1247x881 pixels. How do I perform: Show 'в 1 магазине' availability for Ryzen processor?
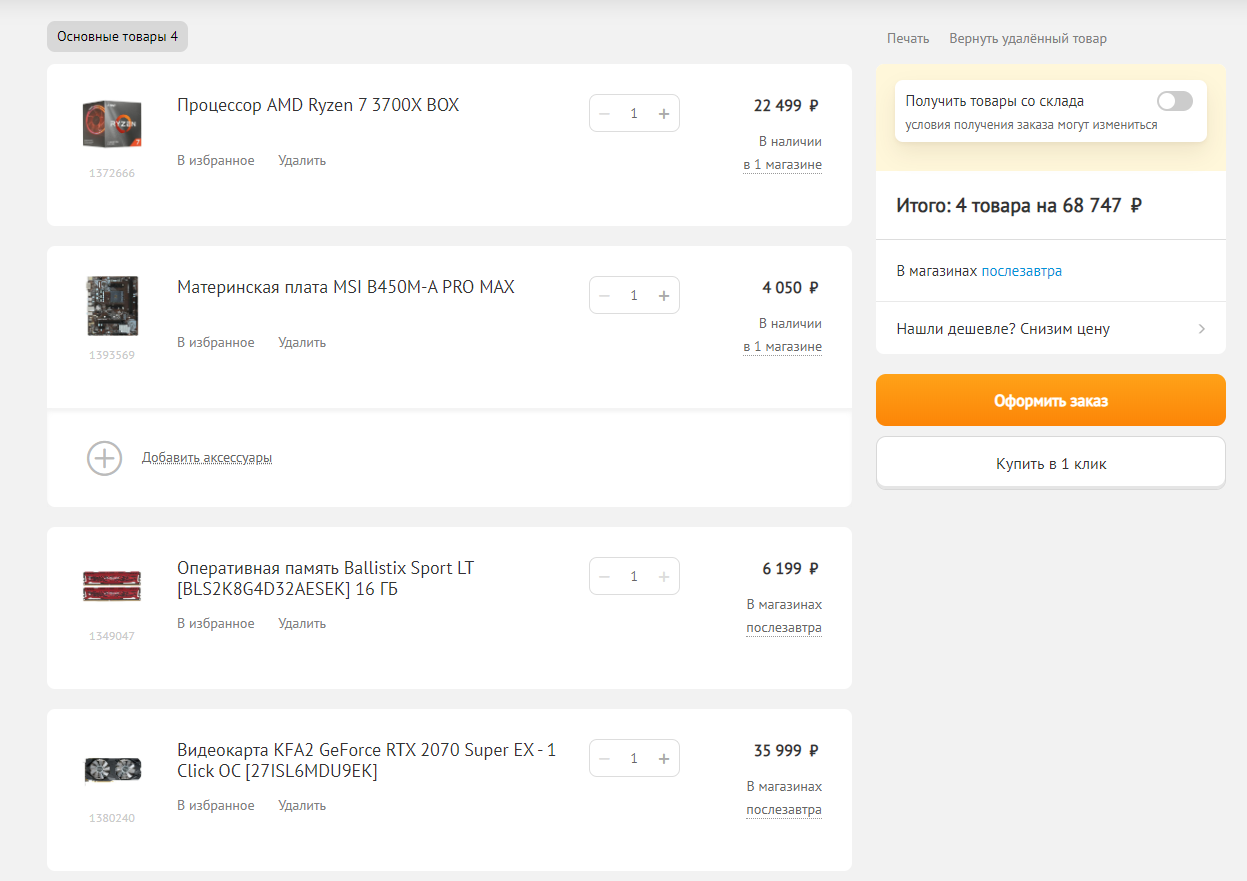(x=782, y=165)
